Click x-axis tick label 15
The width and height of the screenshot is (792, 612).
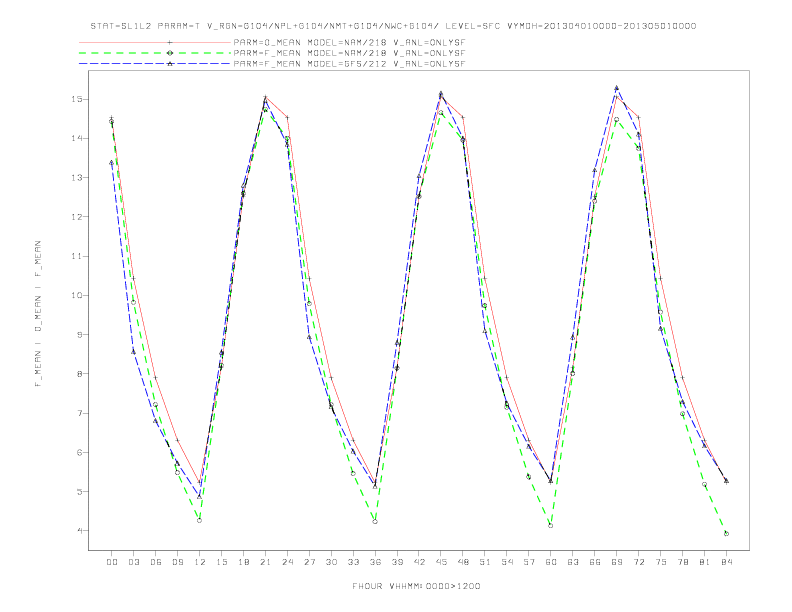221,562
